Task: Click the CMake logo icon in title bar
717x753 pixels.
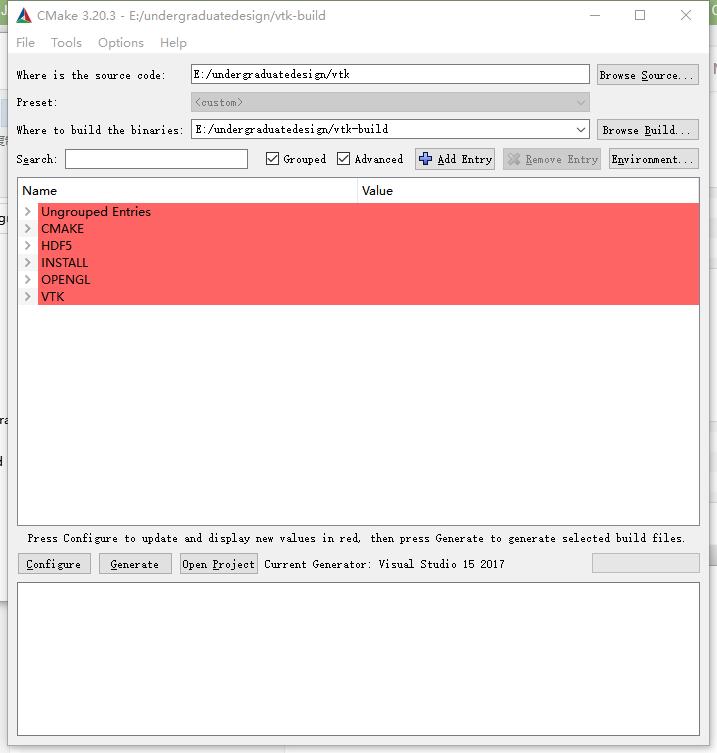Action: click(x=24, y=16)
